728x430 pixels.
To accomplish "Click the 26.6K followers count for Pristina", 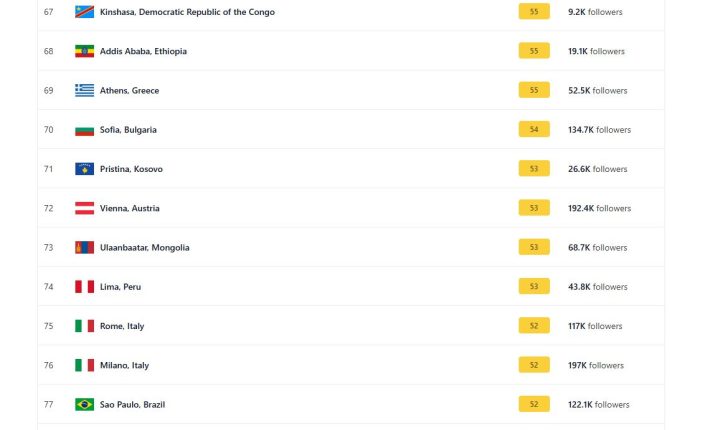I will click(x=598, y=169).
